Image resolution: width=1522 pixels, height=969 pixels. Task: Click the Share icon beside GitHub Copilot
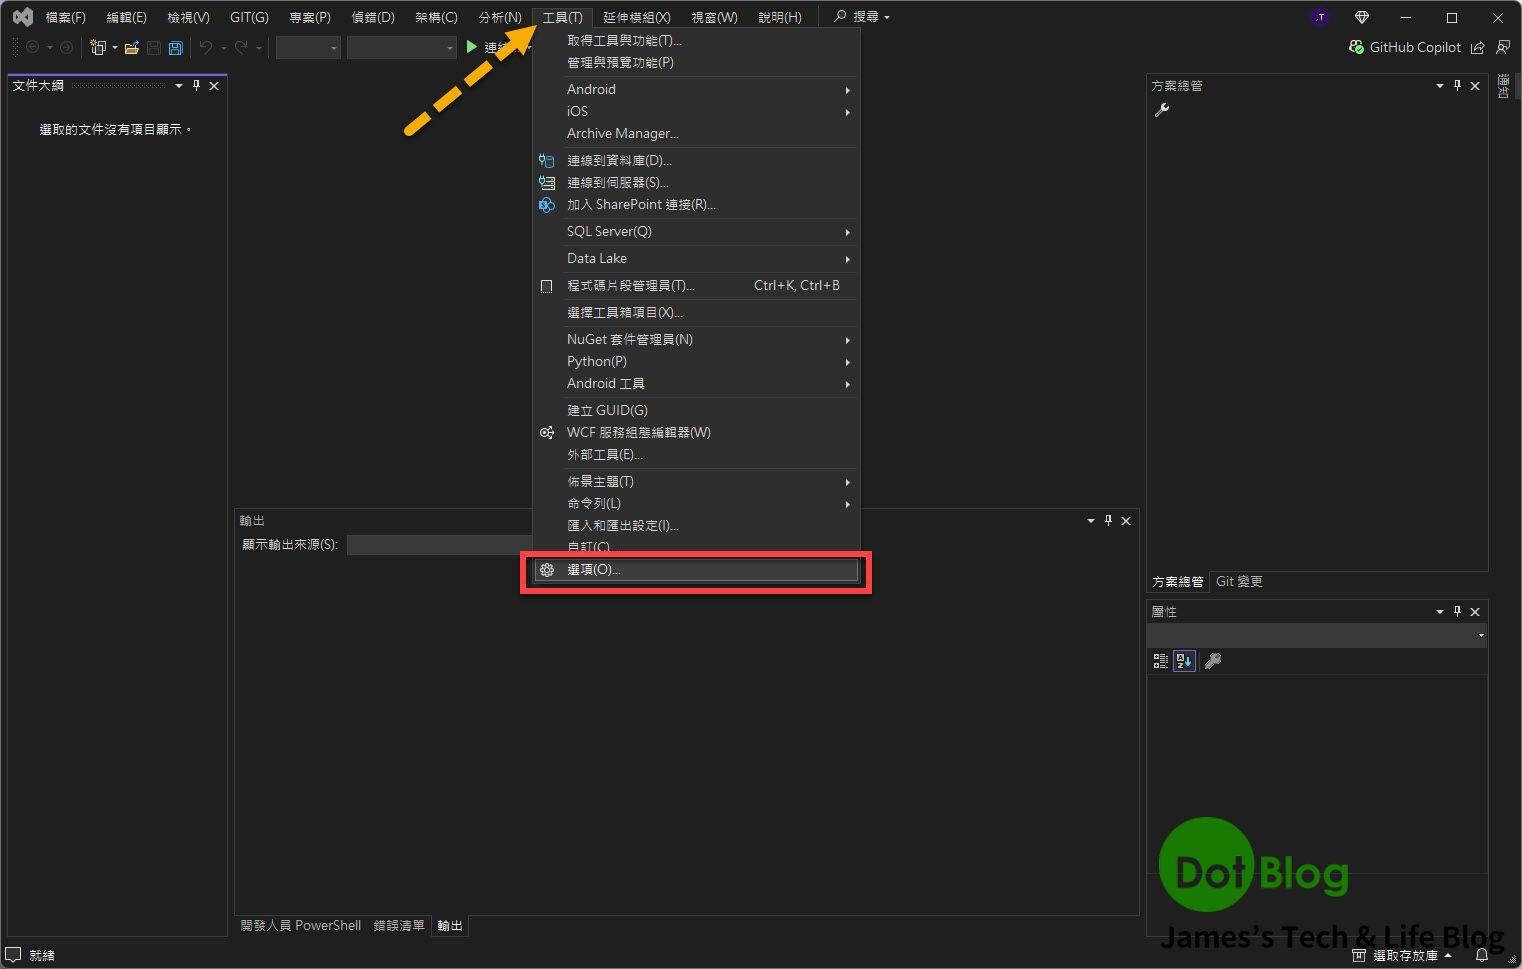click(x=1477, y=47)
